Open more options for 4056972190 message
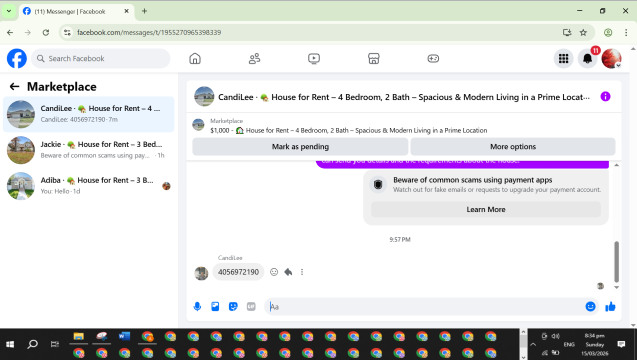This screenshot has width=637, height=360. point(302,272)
